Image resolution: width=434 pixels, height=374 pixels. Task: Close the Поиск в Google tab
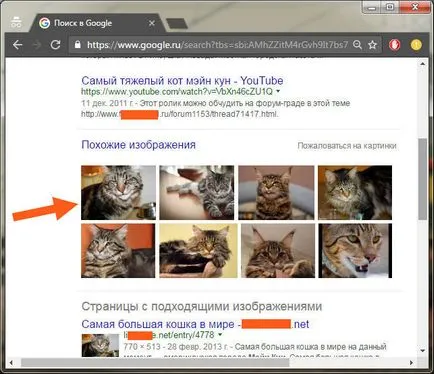(152, 23)
